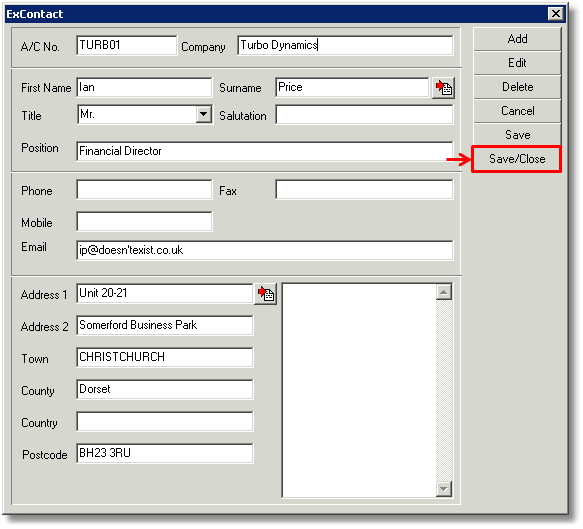This screenshot has width=583, height=529.
Task: Click the Cancel button
Action: (x=517, y=111)
